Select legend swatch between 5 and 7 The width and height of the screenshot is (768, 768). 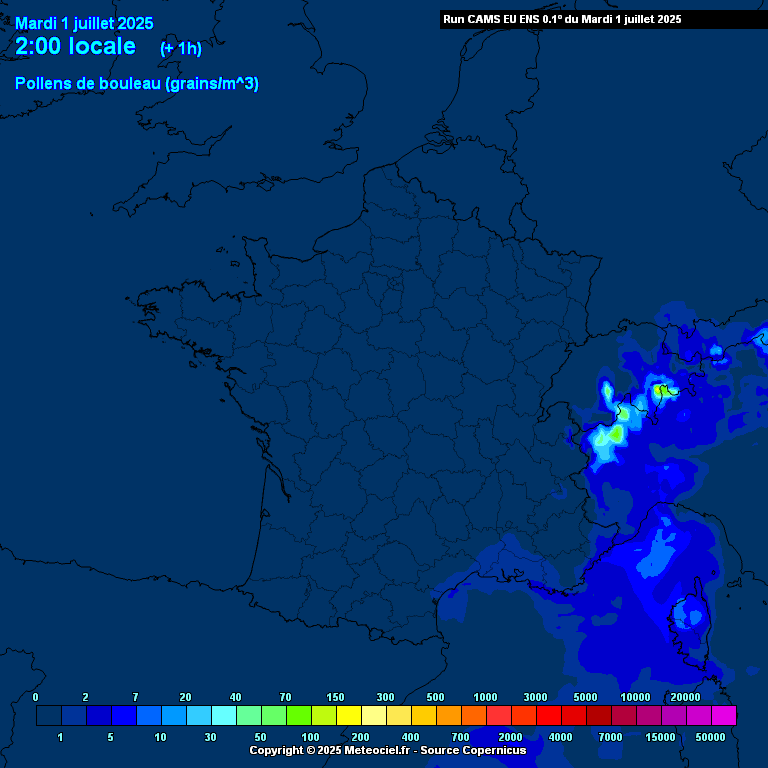(x=124, y=715)
